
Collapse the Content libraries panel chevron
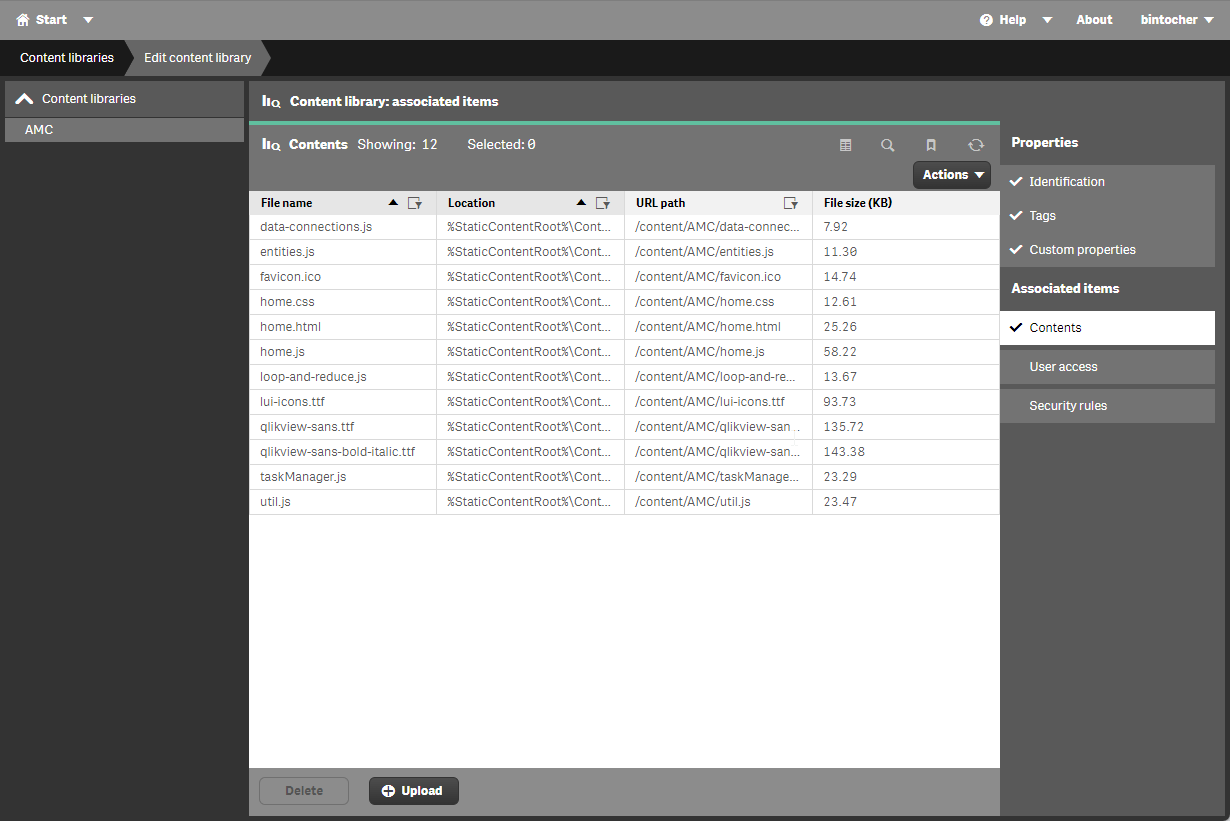tap(24, 97)
